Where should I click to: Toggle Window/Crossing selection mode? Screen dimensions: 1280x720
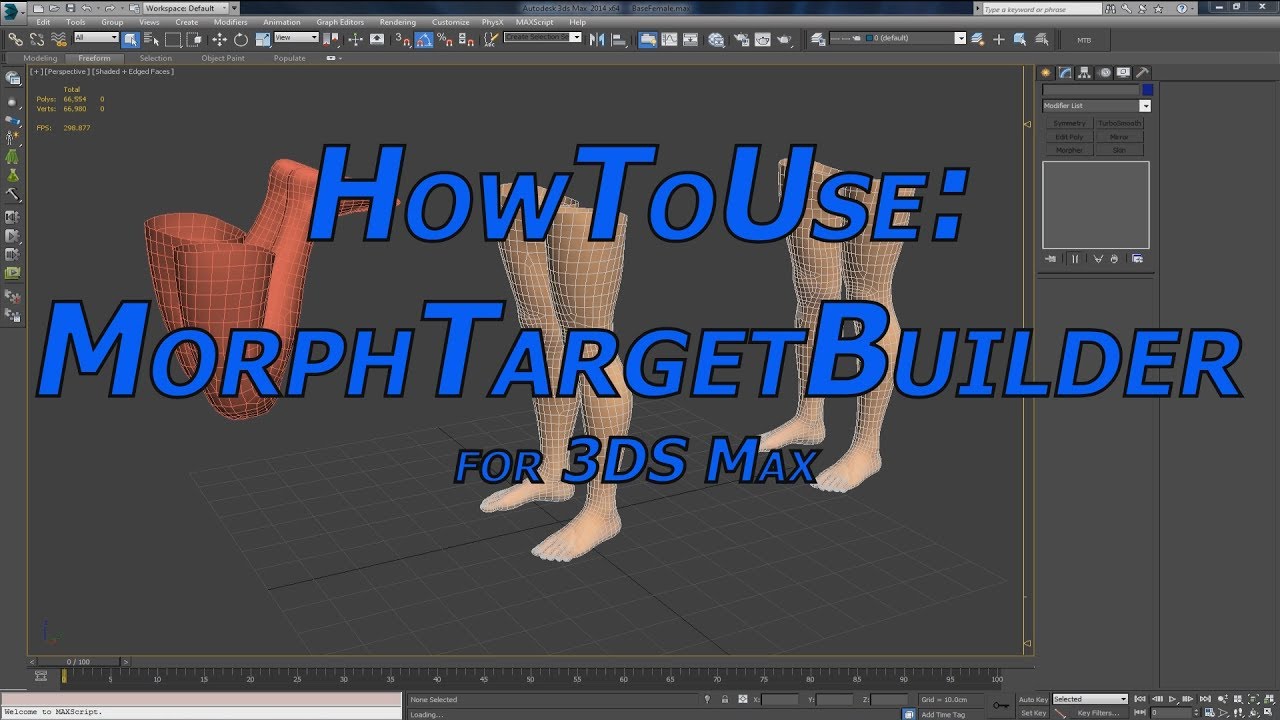tap(194, 39)
